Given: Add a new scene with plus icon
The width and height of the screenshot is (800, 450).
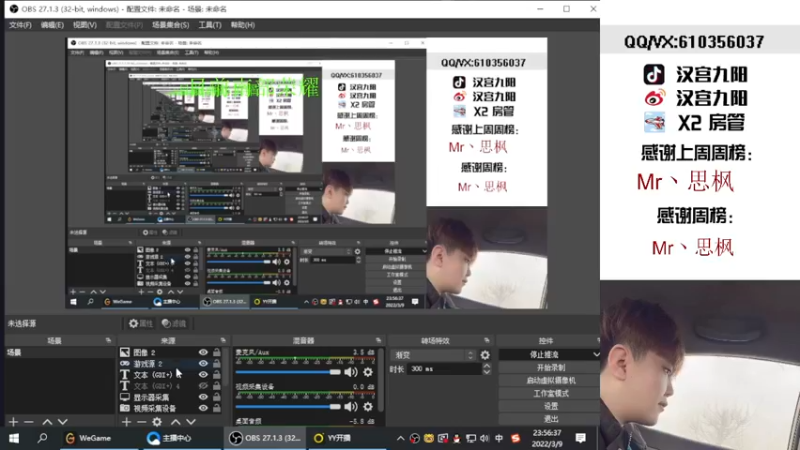Looking at the screenshot, I should tap(13, 422).
